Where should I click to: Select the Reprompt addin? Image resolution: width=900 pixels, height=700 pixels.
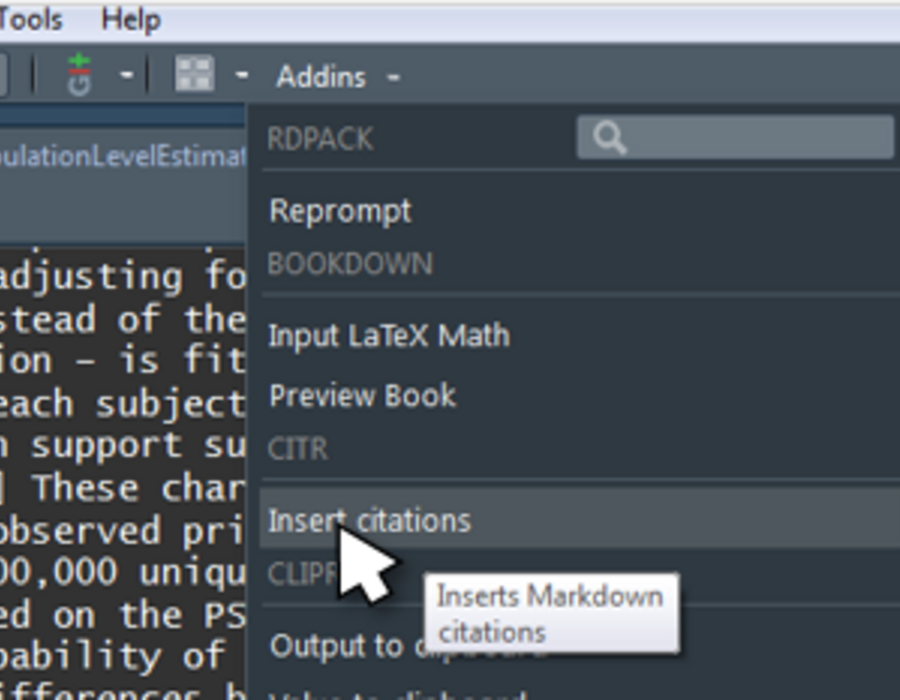(341, 212)
